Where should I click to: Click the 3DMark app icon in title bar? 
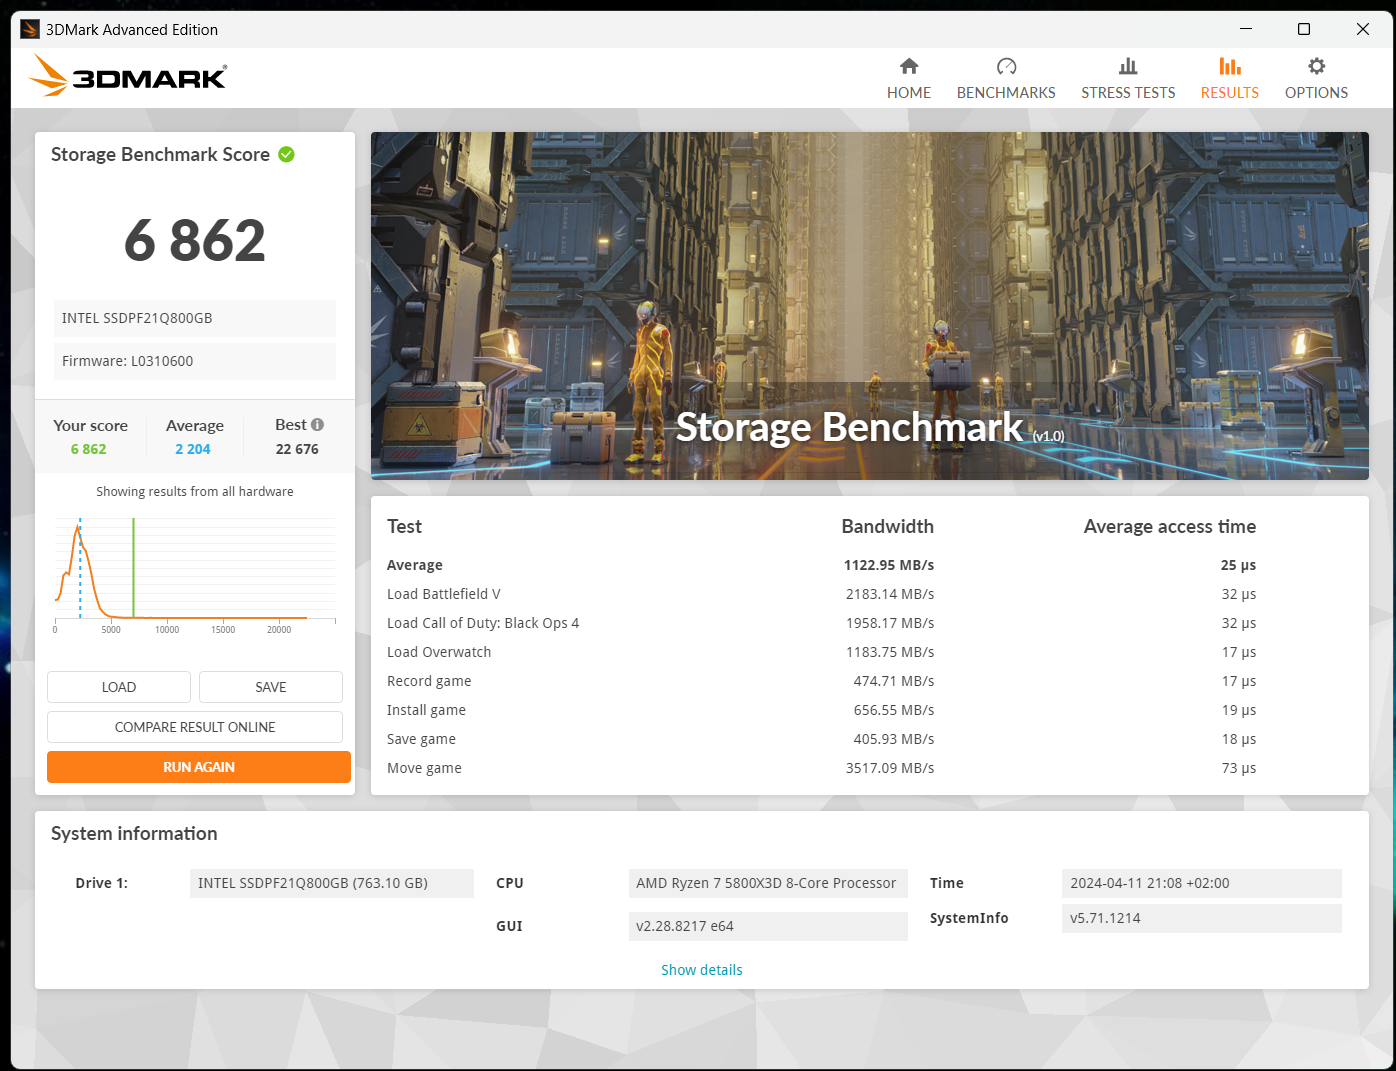30,29
